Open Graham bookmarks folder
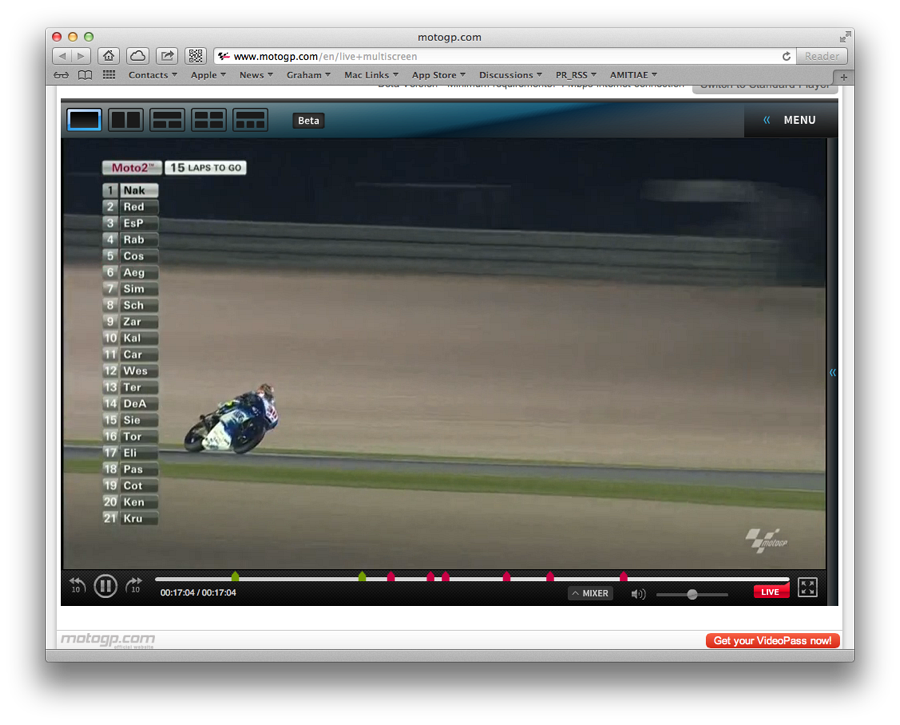Screen dimensions: 900x725 pyautogui.click(x=308, y=75)
